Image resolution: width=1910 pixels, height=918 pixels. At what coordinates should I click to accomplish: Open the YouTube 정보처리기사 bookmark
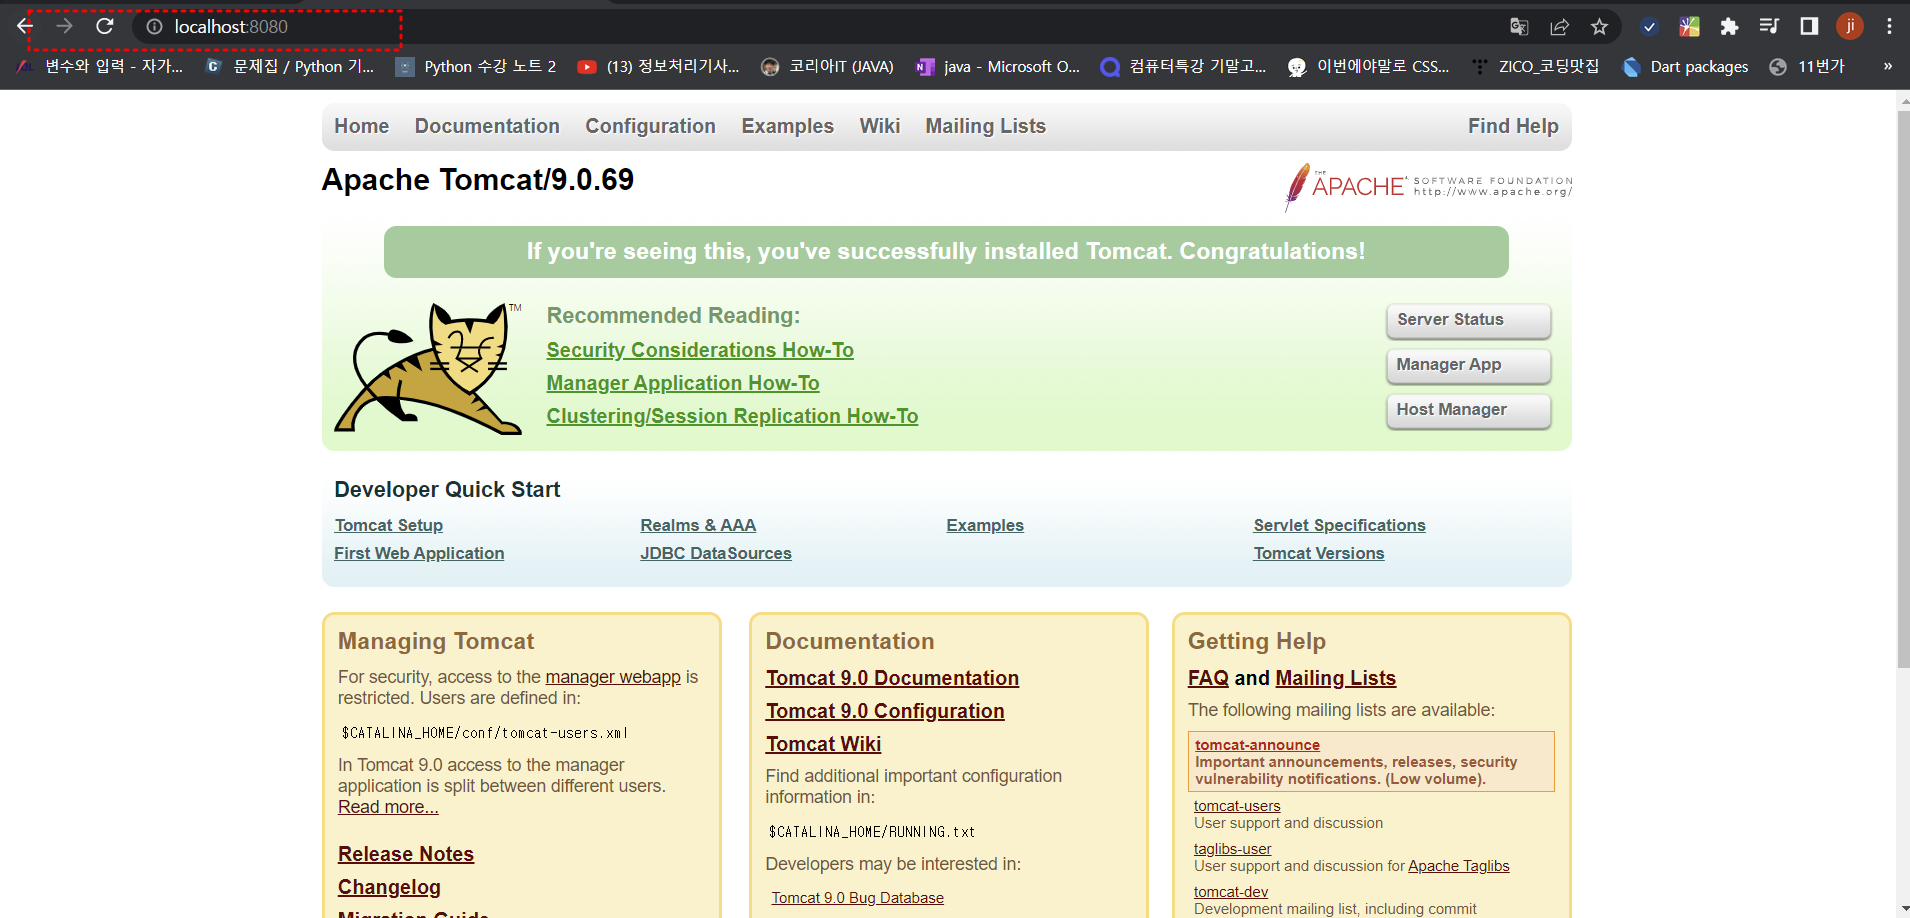tap(659, 66)
